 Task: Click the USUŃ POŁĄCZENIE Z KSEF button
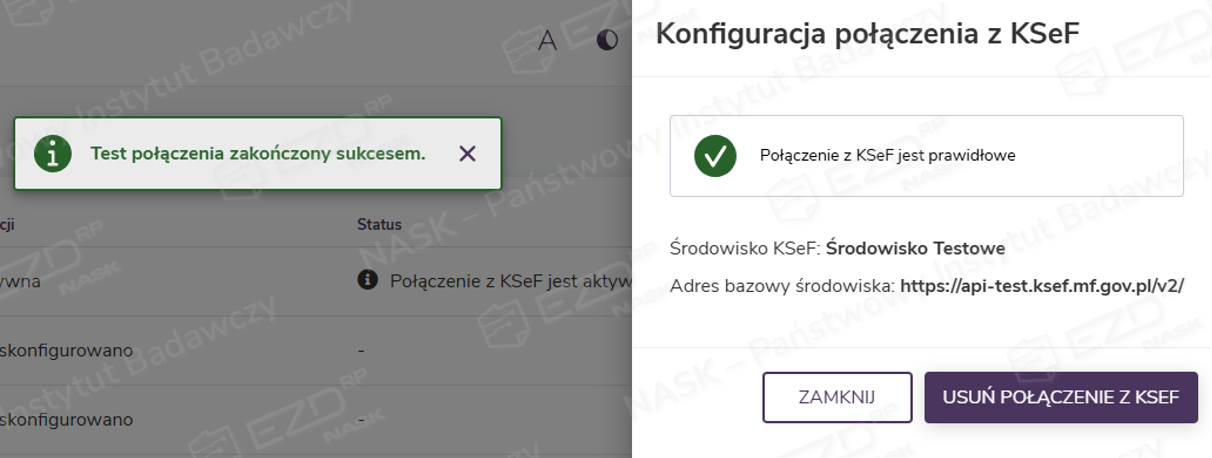tap(1060, 397)
